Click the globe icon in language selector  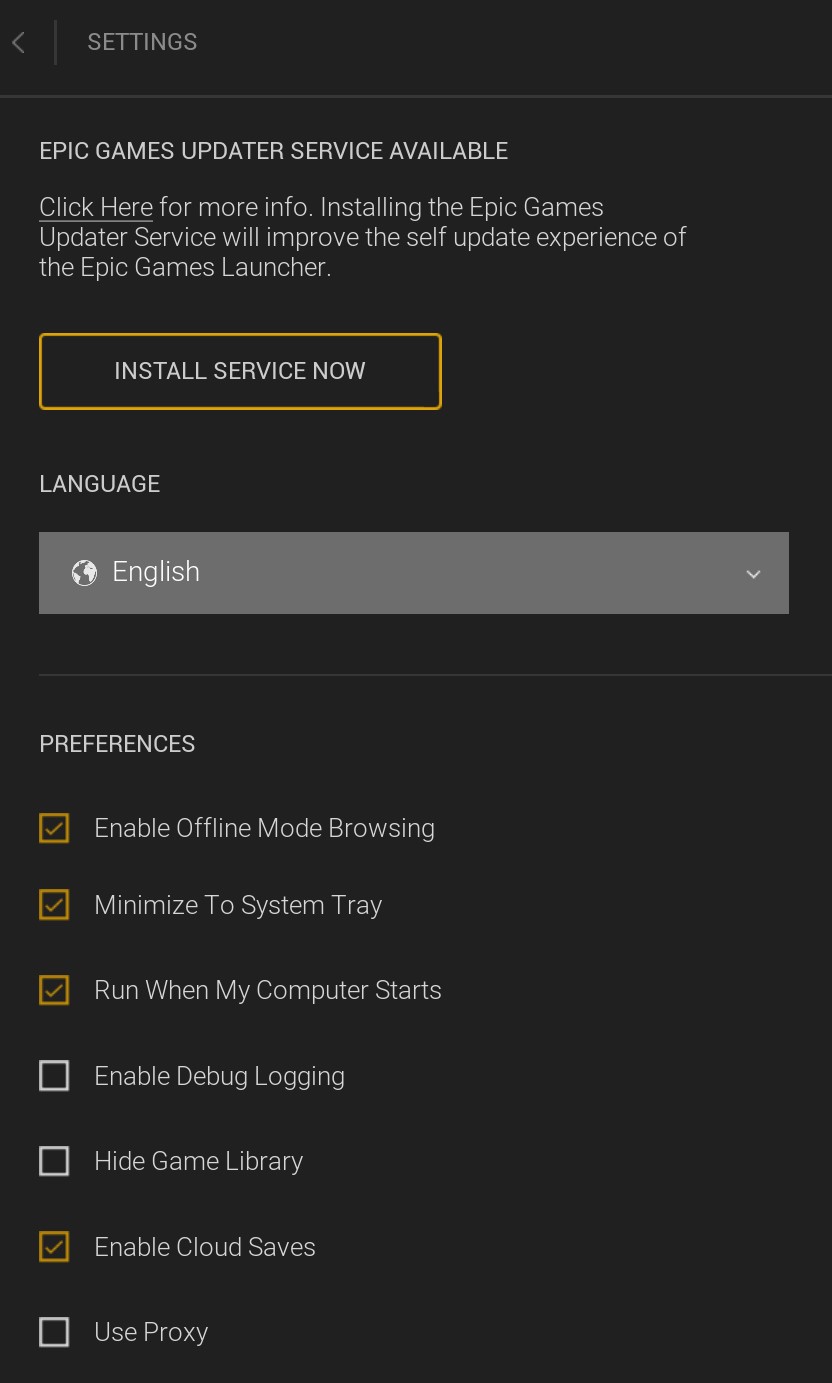84,572
